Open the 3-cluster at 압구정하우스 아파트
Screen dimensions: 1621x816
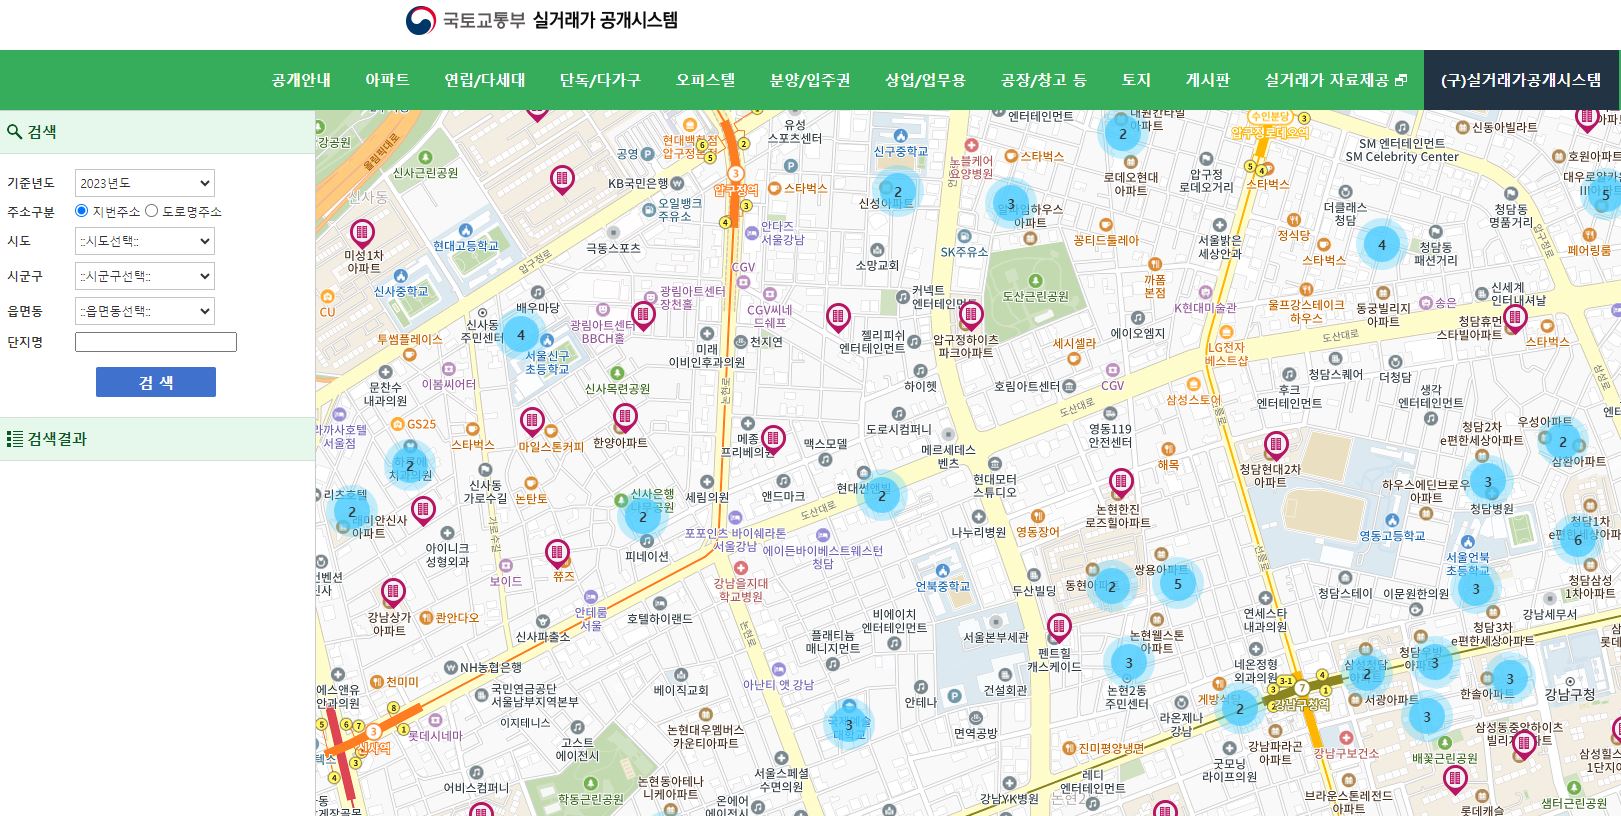tap(1011, 204)
